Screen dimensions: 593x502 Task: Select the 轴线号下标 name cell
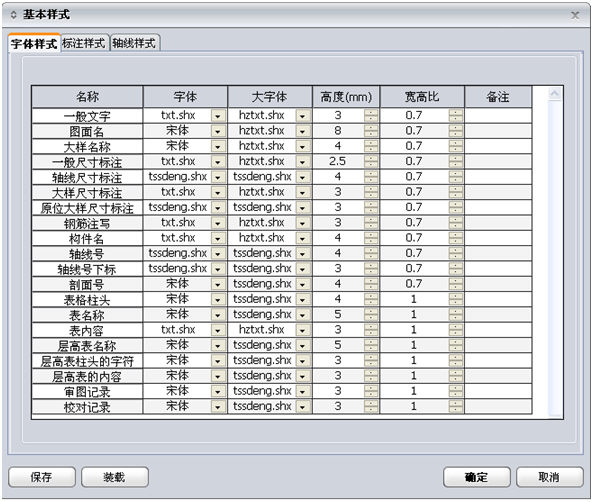coord(87,269)
